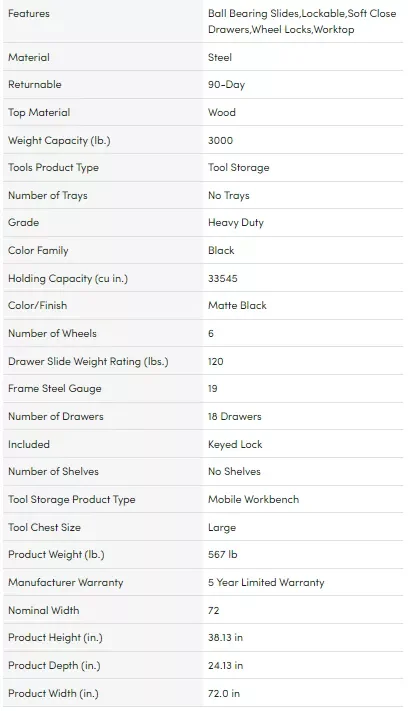408x711 pixels.
Task: Select the Steel material value
Action: [220, 58]
